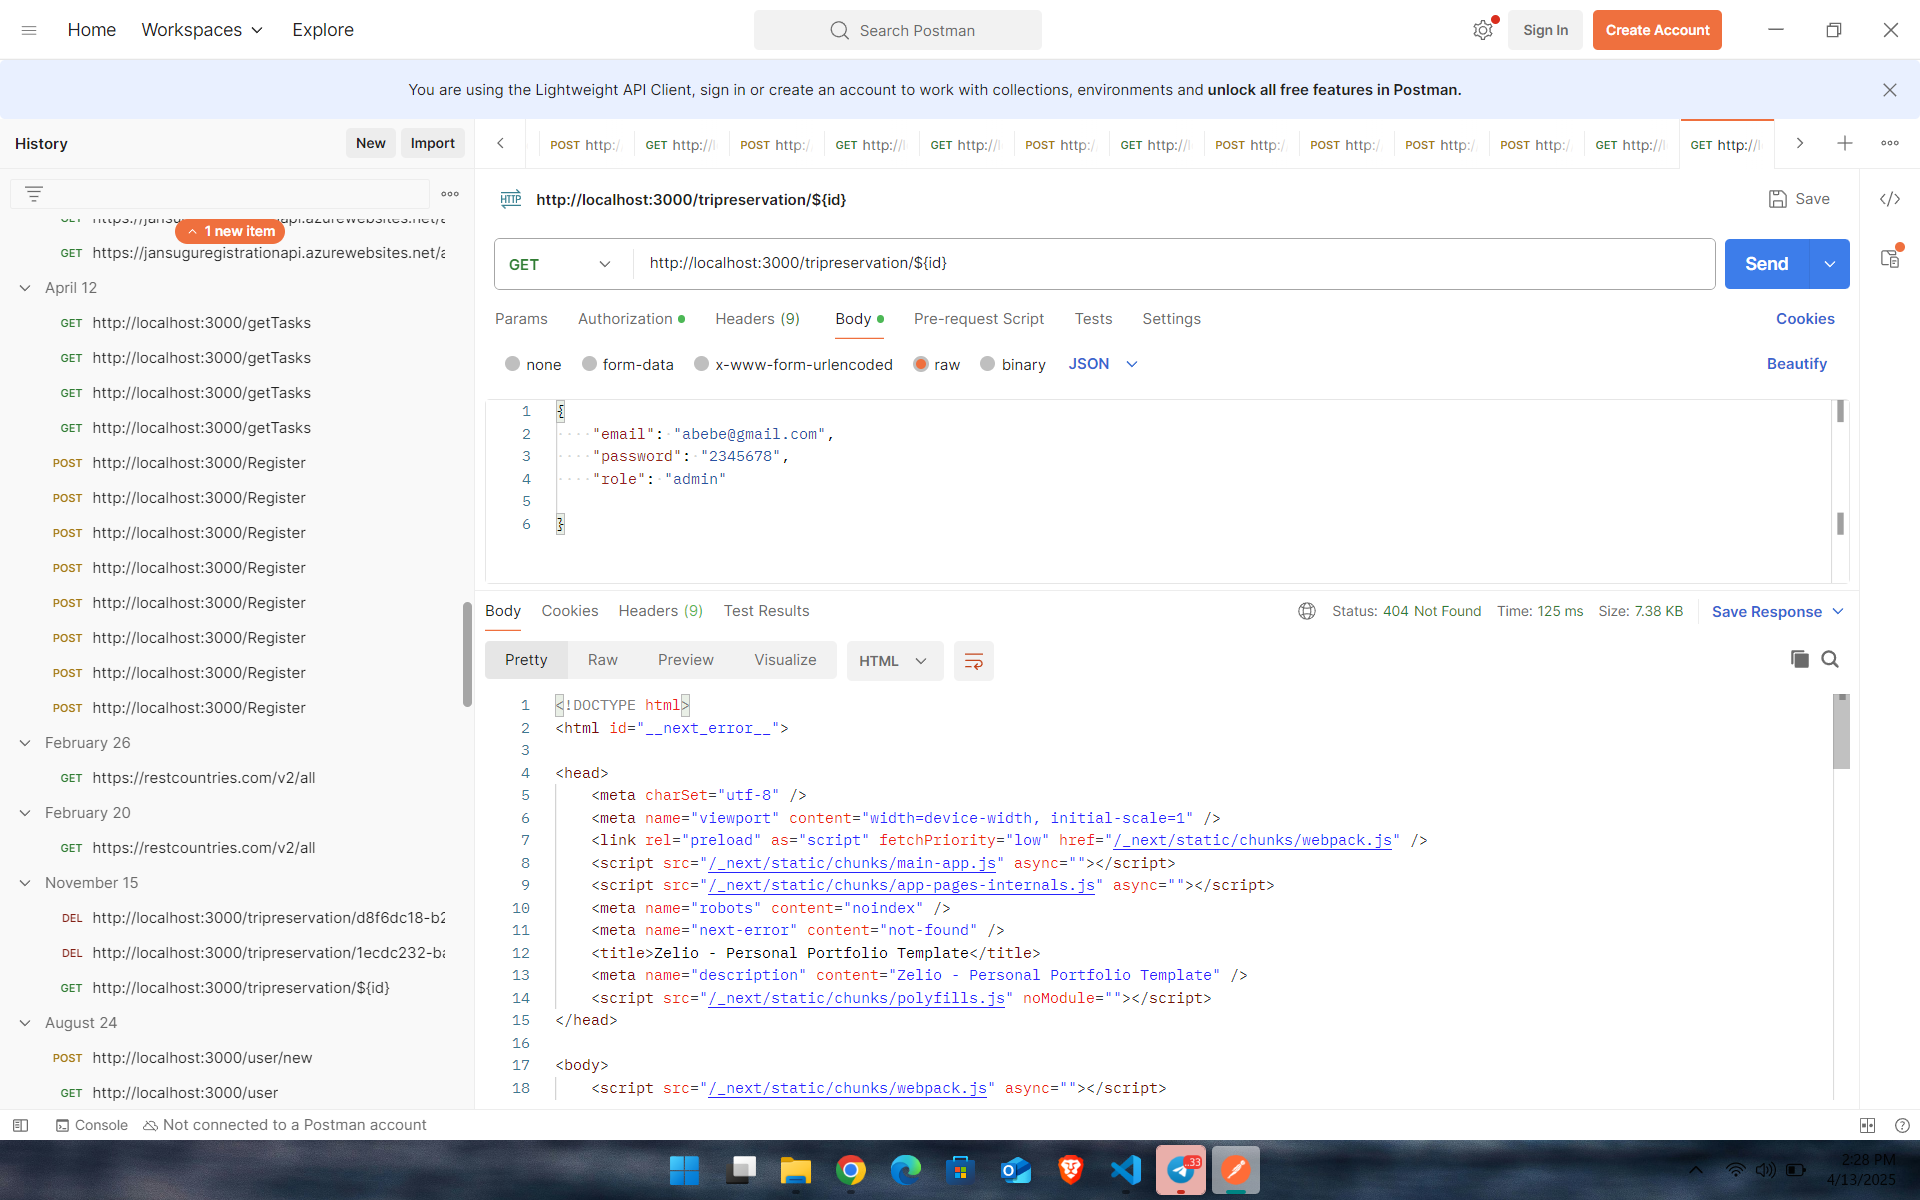The width and height of the screenshot is (1920, 1200).
Task: Open Postman settings gear icon
Action: click(1483, 30)
